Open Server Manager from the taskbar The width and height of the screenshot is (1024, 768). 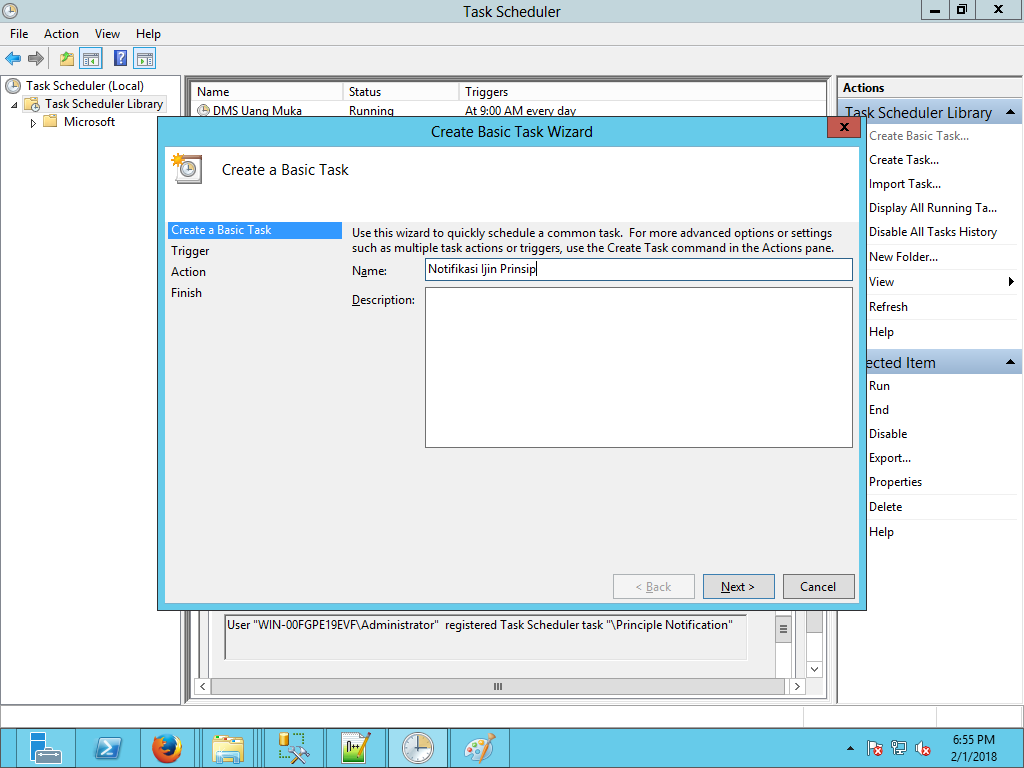point(46,748)
